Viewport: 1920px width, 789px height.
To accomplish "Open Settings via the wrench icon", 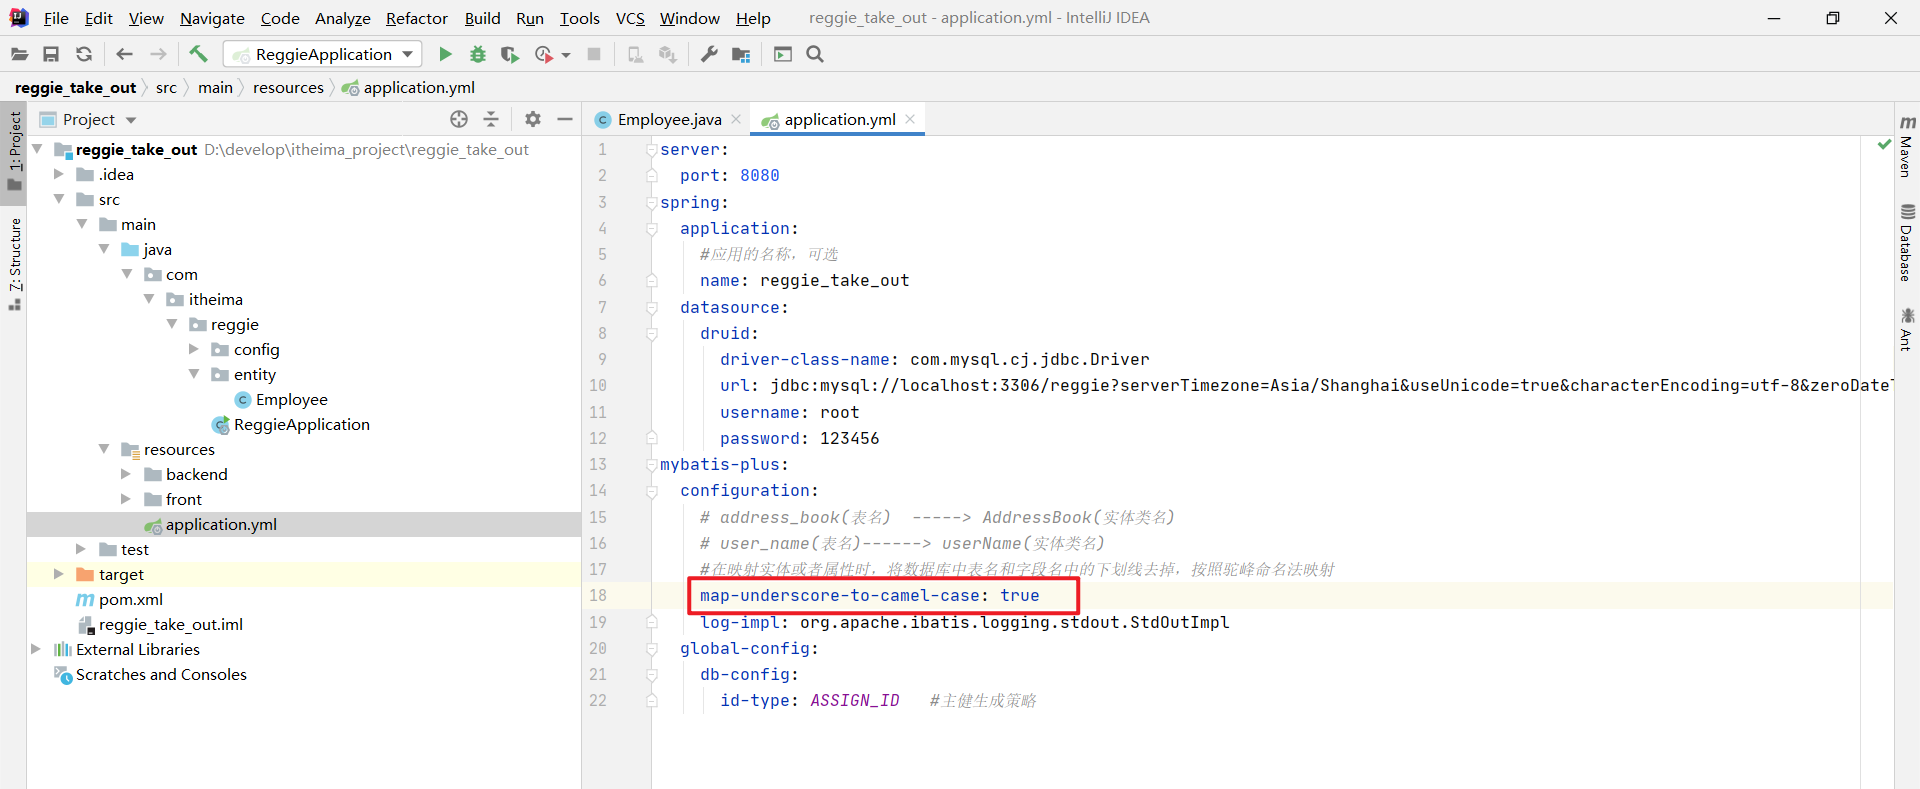I will point(709,54).
